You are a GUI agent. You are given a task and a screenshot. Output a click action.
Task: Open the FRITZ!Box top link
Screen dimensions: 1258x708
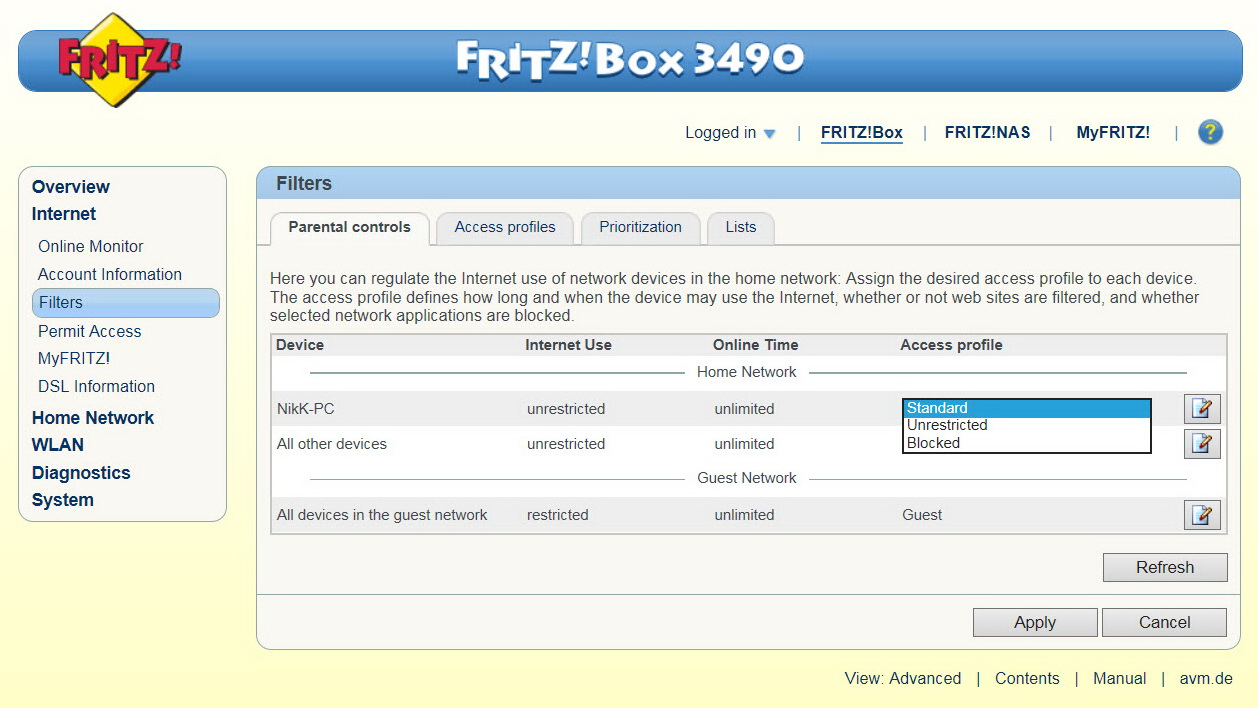[862, 133]
